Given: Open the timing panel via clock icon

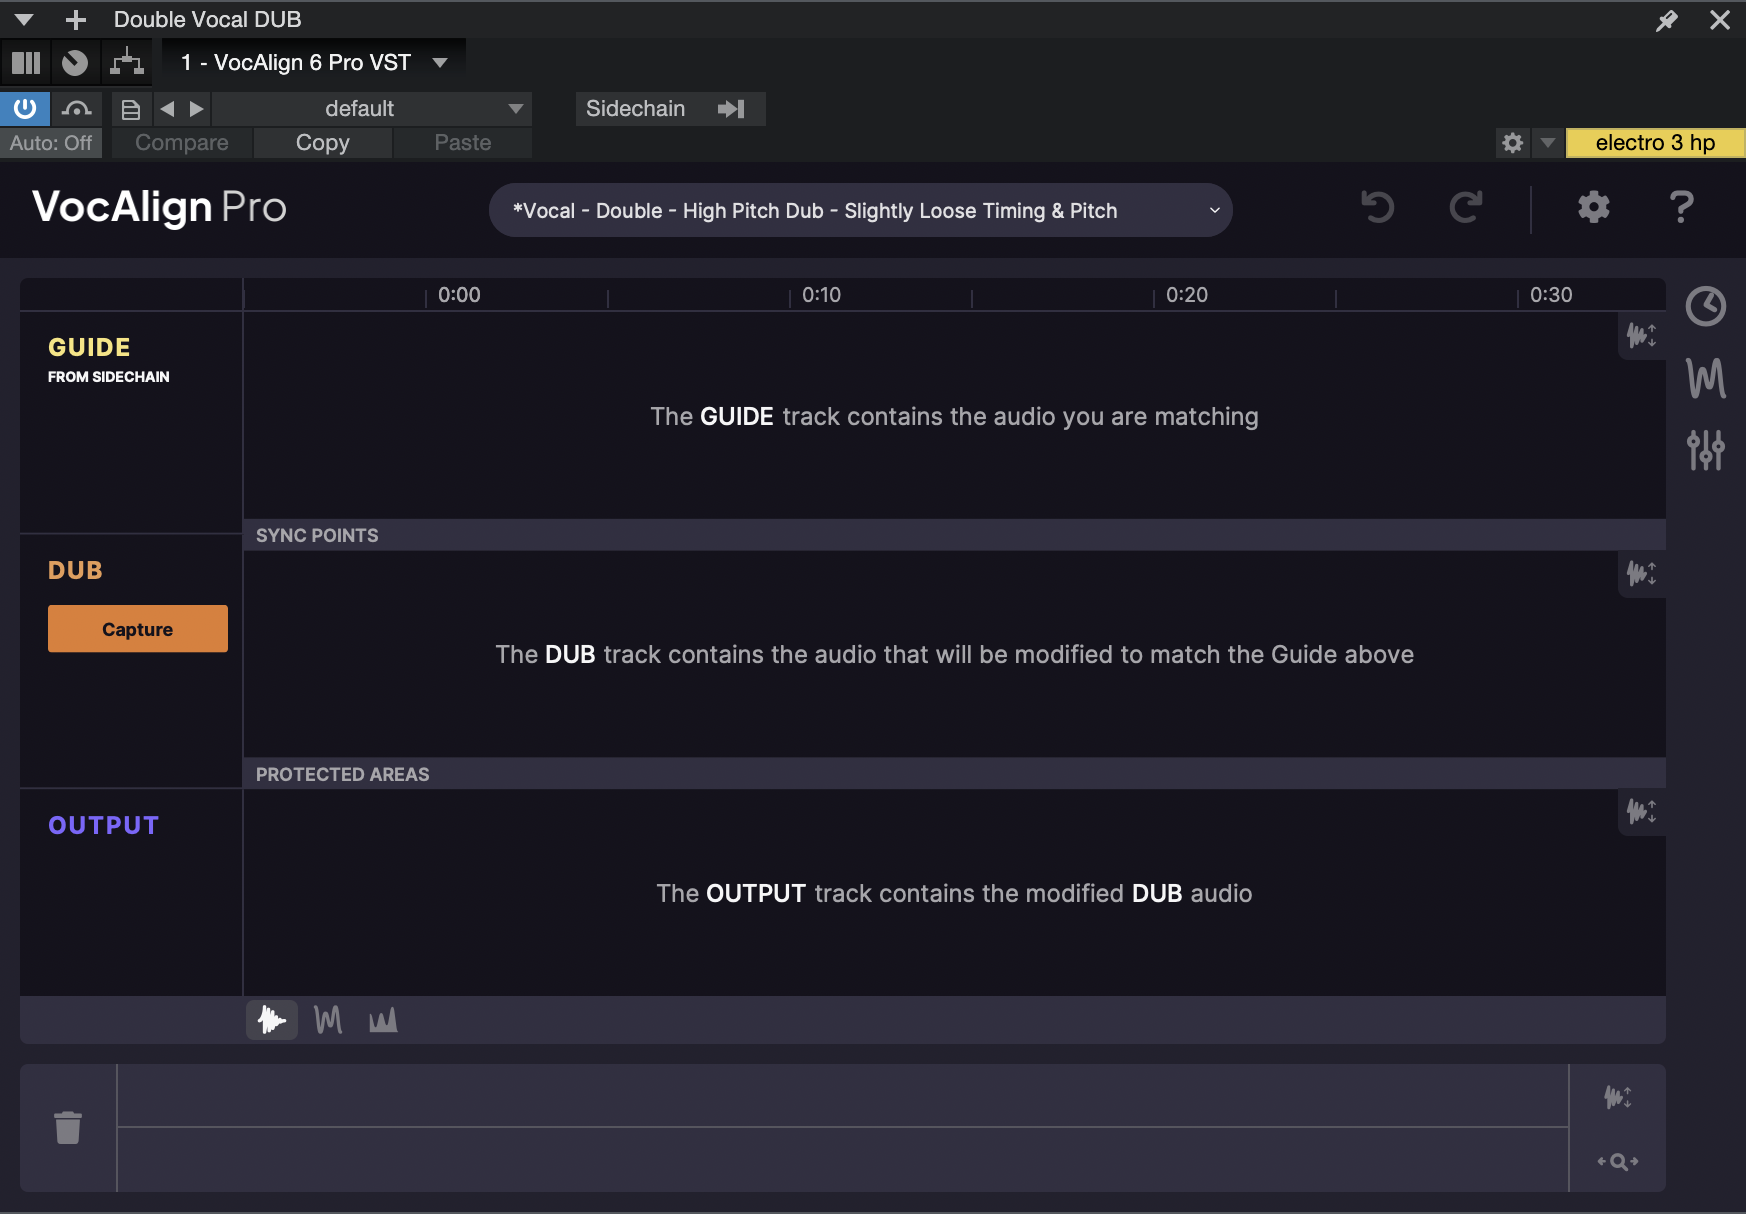Looking at the screenshot, I should click(x=1705, y=307).
